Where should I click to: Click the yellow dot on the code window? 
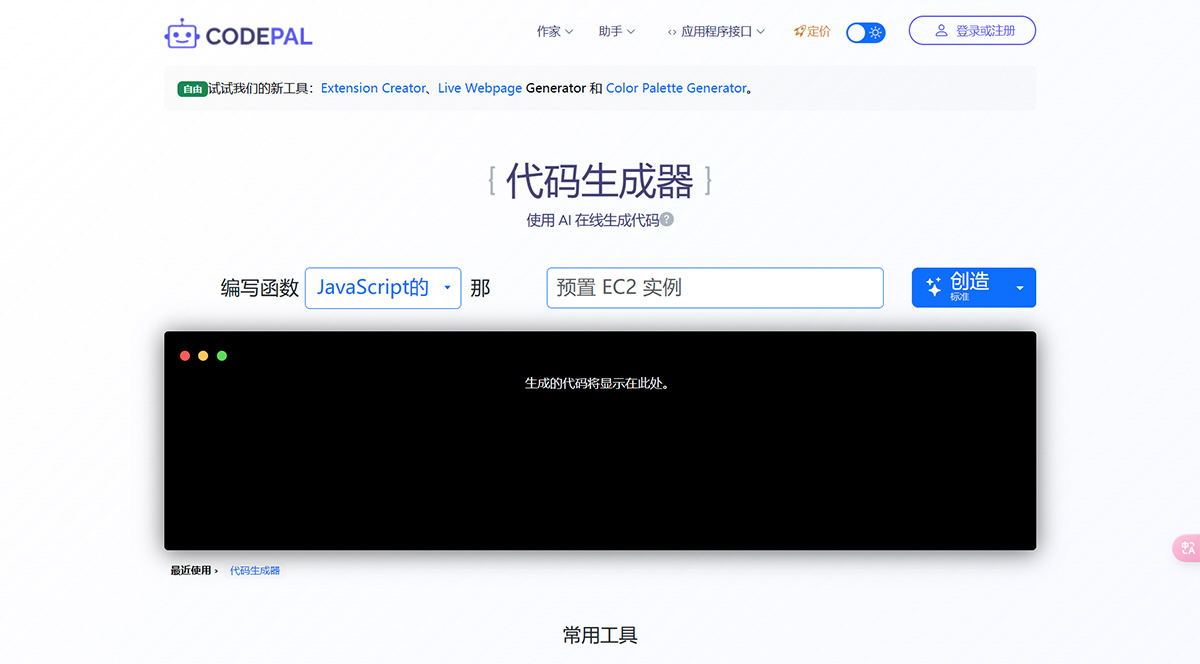click(203, 355)
